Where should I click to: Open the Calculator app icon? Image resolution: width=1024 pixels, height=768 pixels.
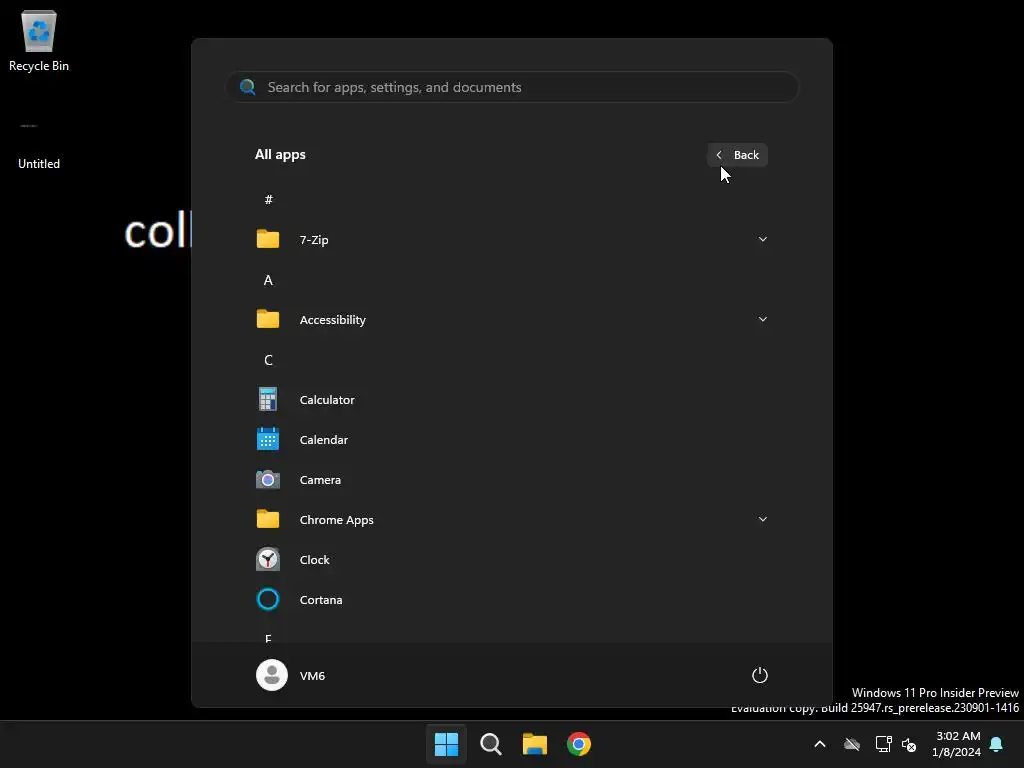[268, 400]
